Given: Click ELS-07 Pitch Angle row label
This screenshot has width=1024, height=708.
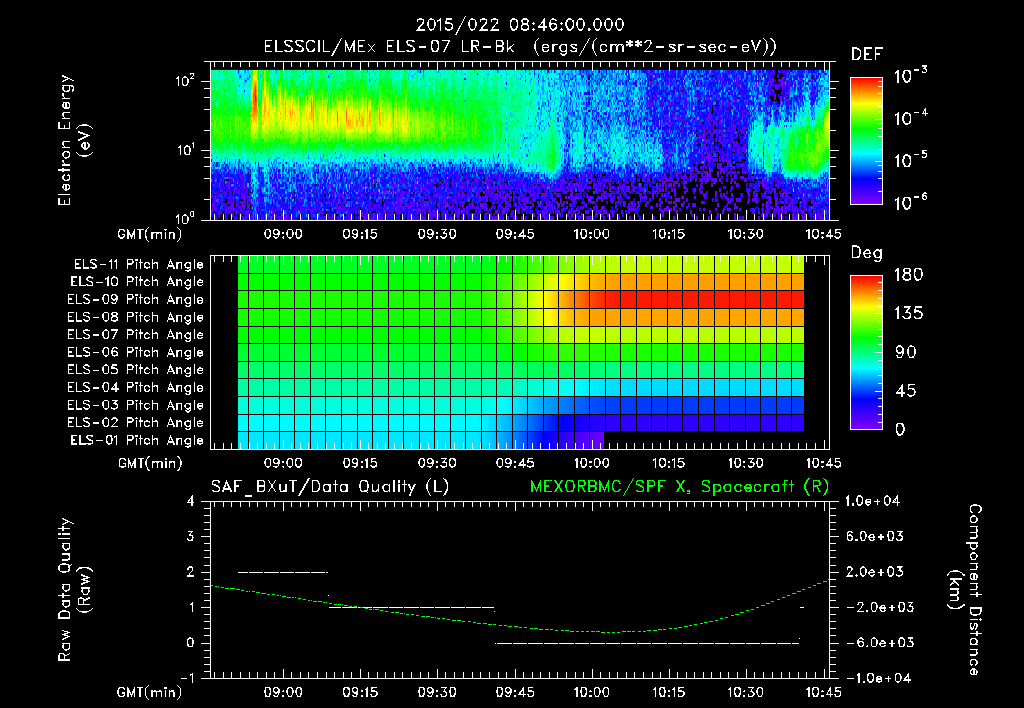Looking at the screenshot, I should (x=136, y=334).
